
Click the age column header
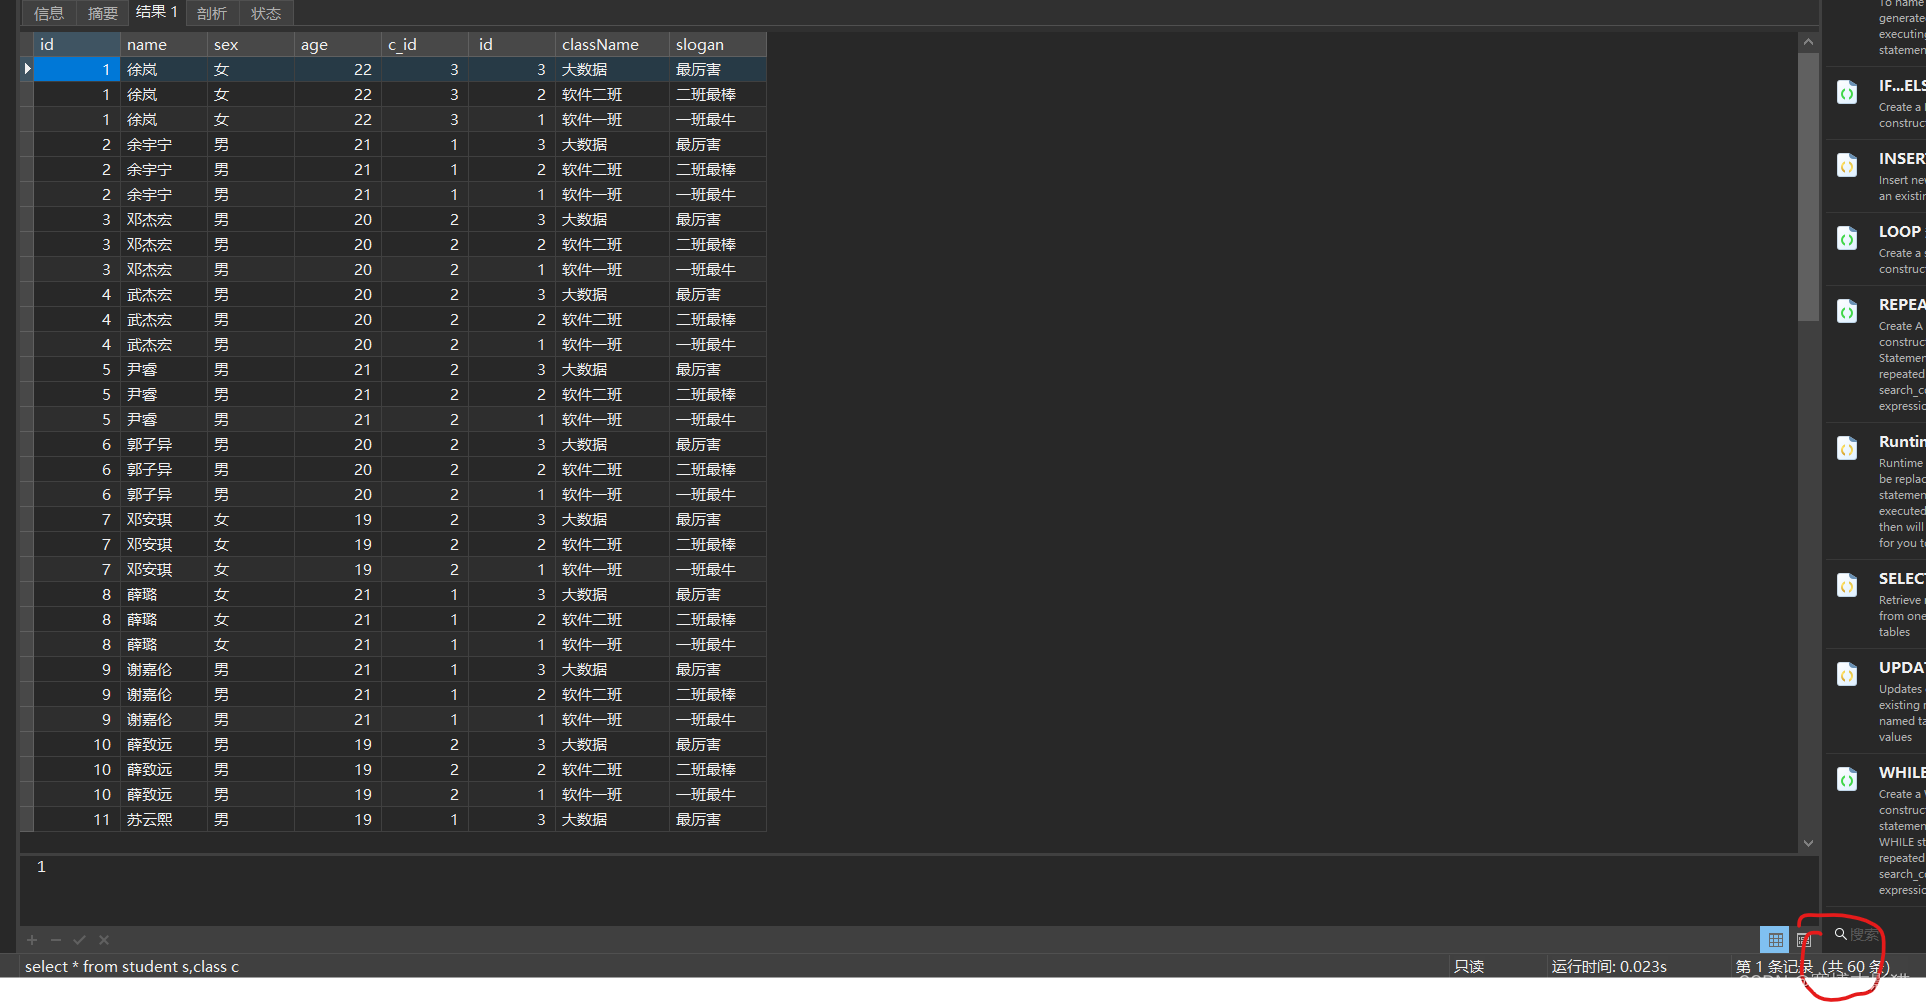coord(338,44)
